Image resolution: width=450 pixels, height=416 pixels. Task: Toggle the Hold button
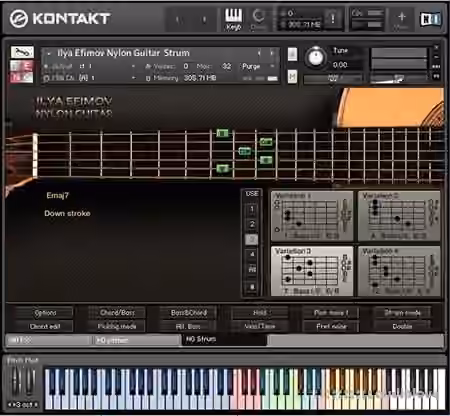click(x=260, y=313)
